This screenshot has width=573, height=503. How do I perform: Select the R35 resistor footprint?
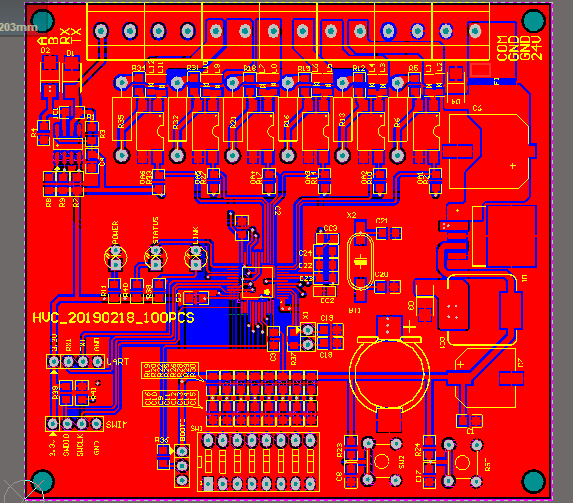click(122, 119)
